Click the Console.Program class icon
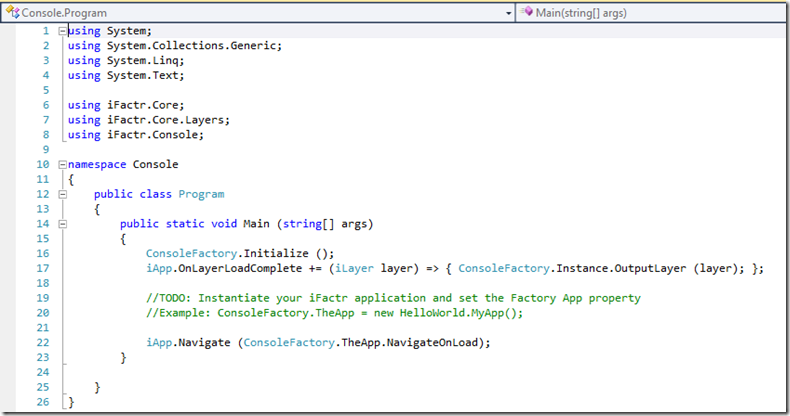The height and width of the screenshot is (416, 790). 13,13
